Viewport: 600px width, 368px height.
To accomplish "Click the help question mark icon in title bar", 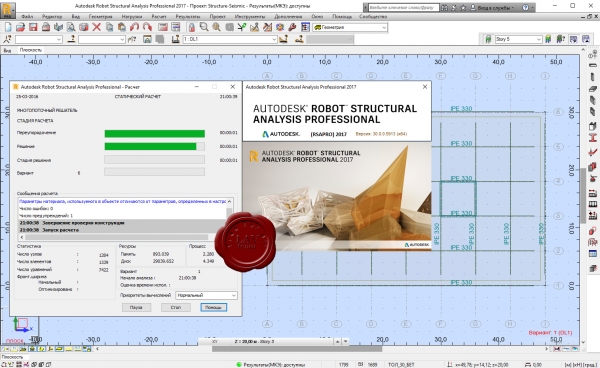I will (525, 7).
